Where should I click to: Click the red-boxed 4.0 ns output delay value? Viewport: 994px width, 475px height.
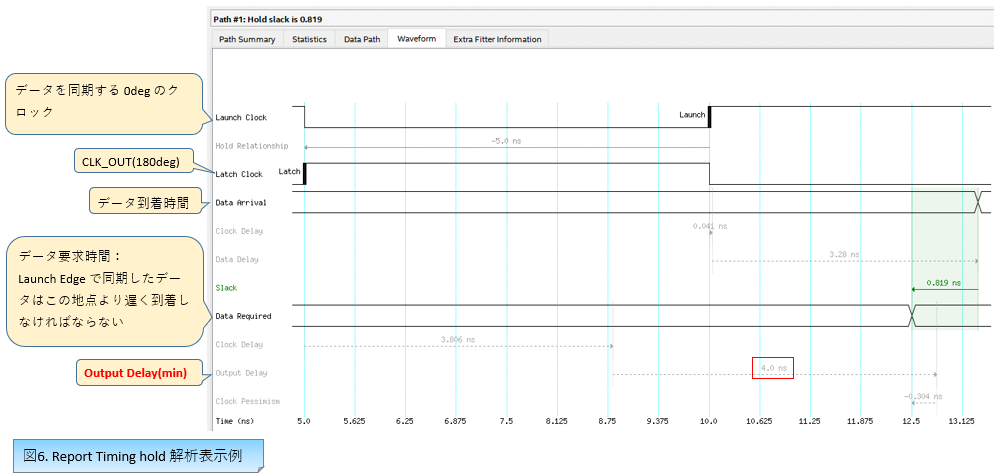(x=773, y=368)
